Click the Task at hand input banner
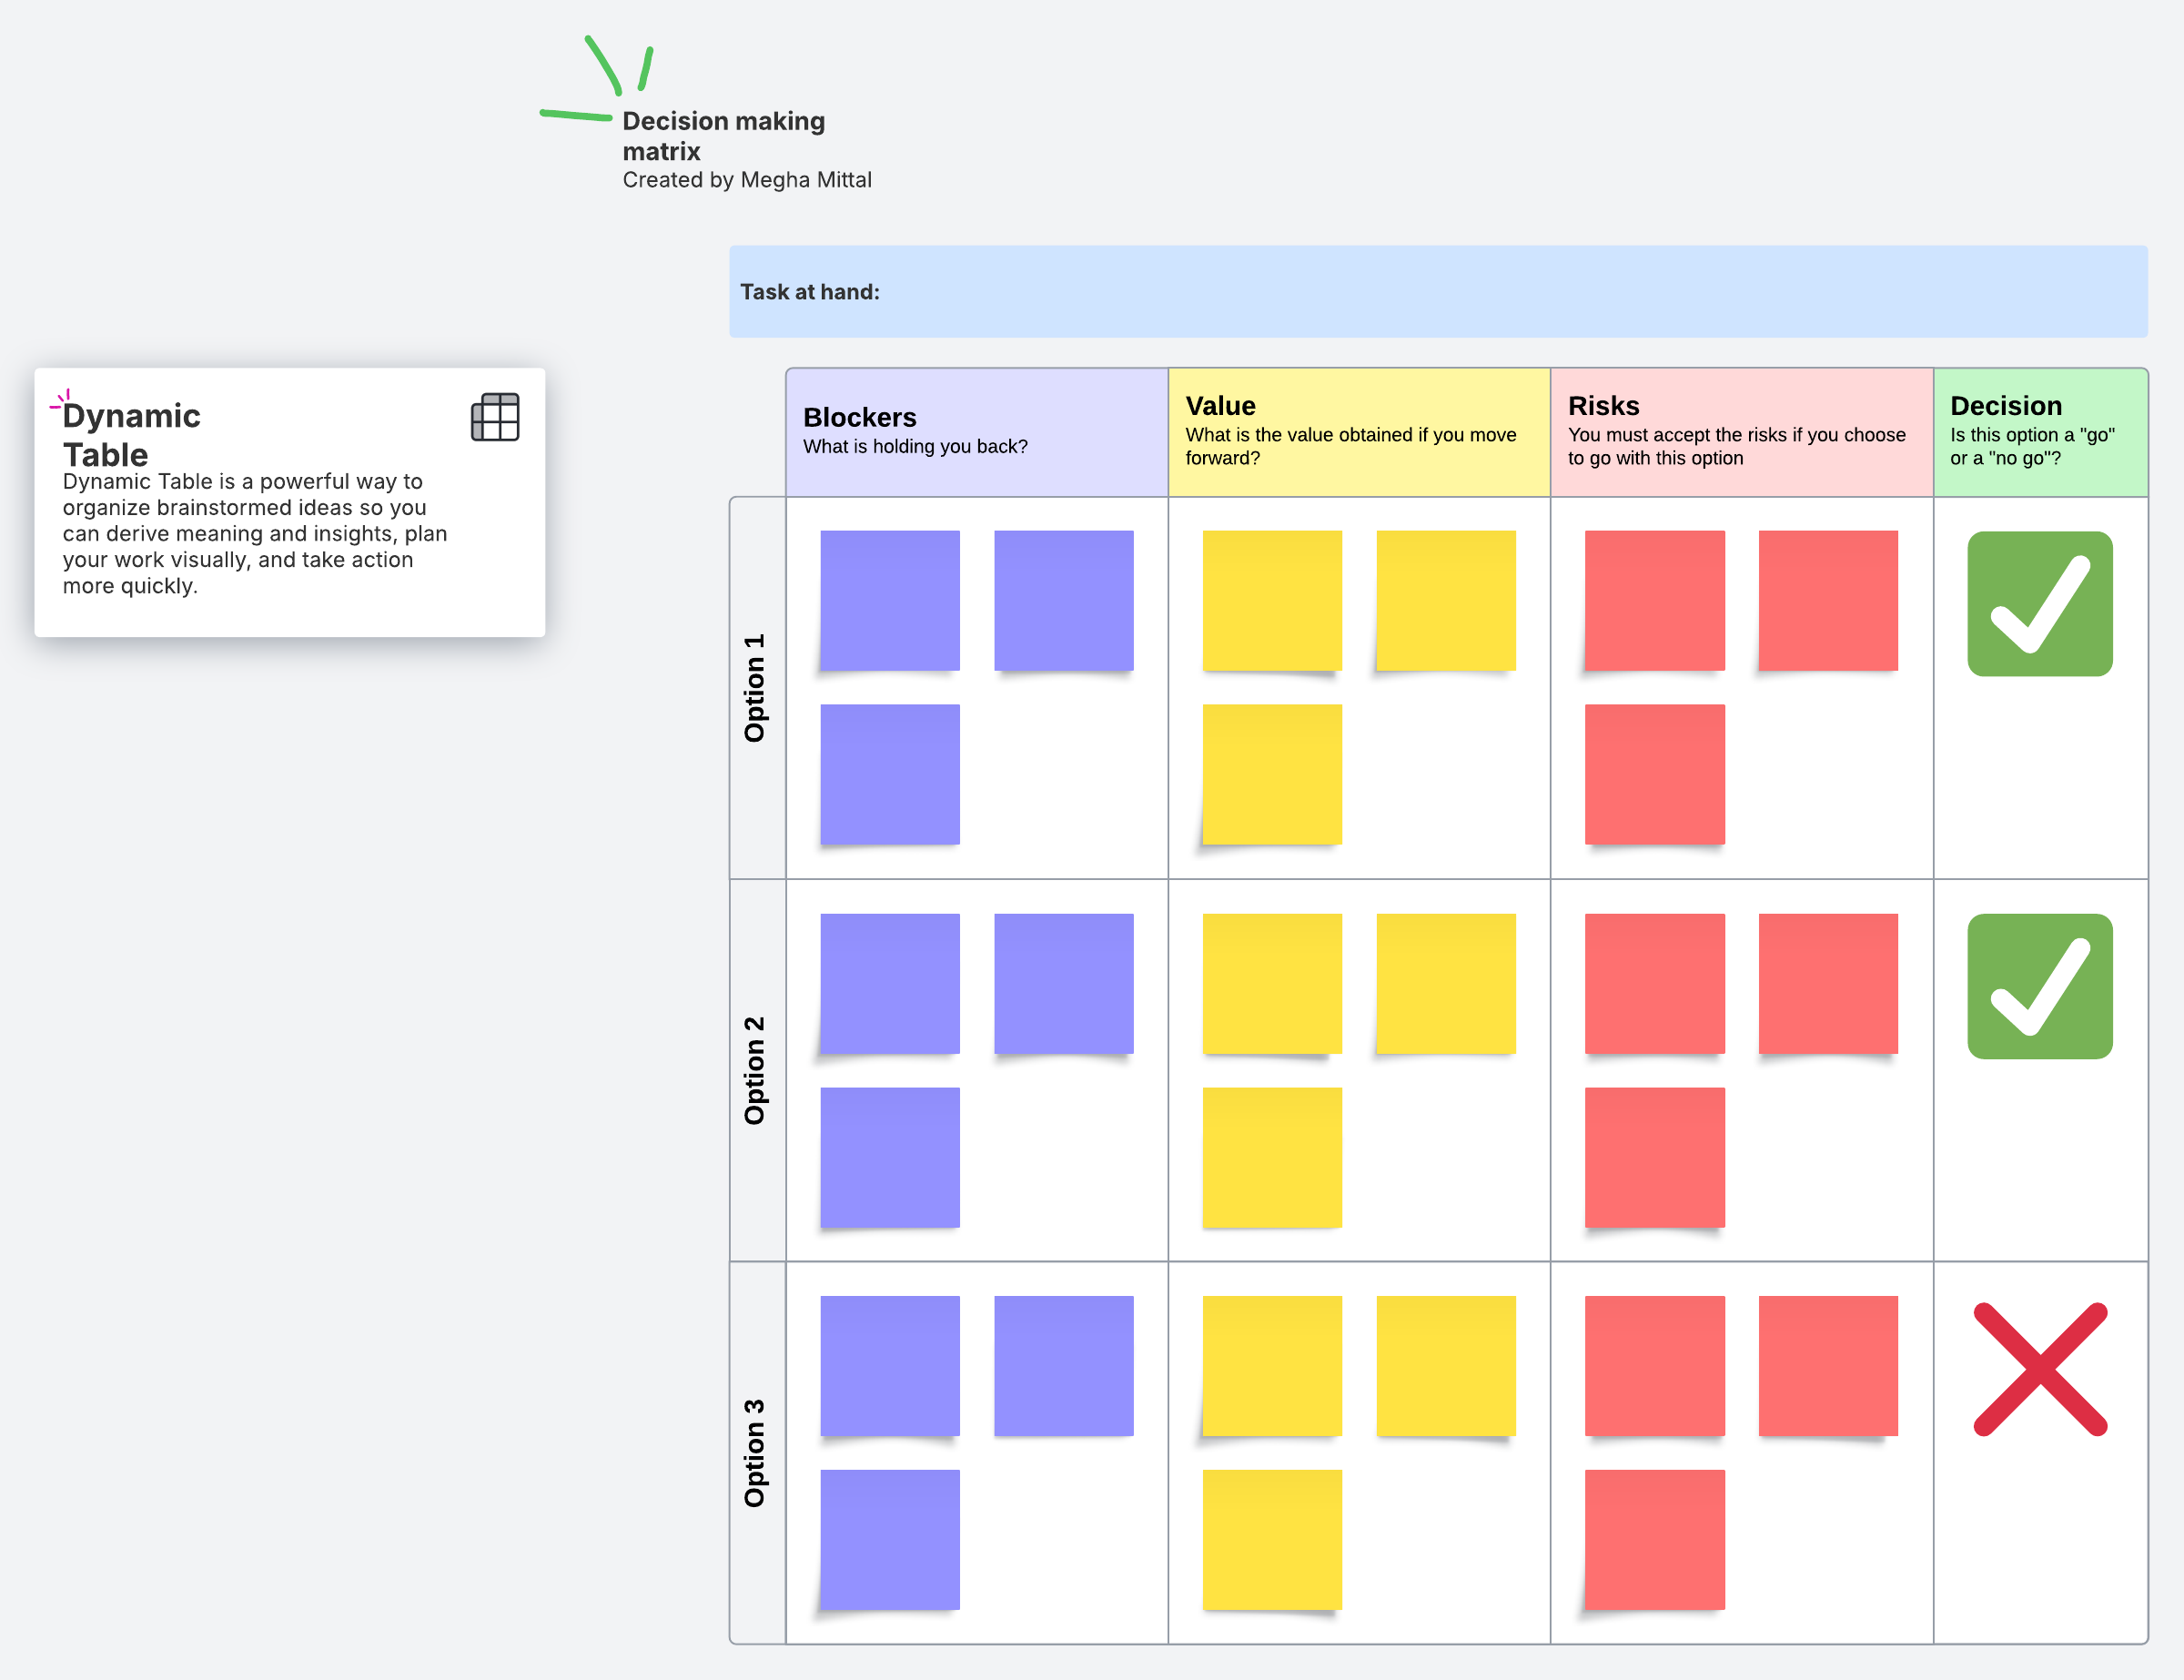This screenshot has height=1680, width=2184. tap(1437, 292)
